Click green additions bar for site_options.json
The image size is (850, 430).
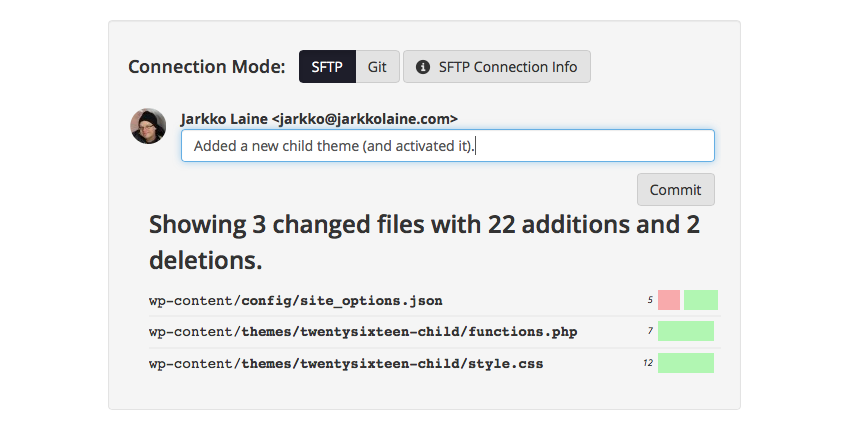[x=701, y=300]
